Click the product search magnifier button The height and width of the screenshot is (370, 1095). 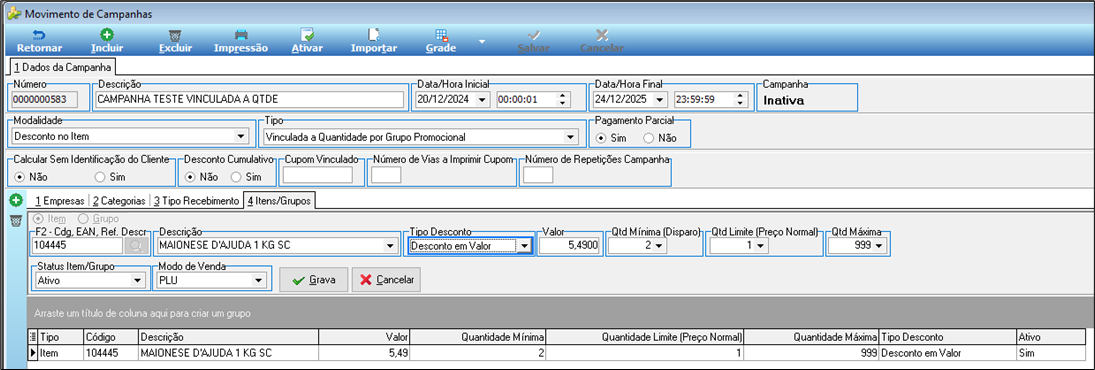click(x=135, y=245)
